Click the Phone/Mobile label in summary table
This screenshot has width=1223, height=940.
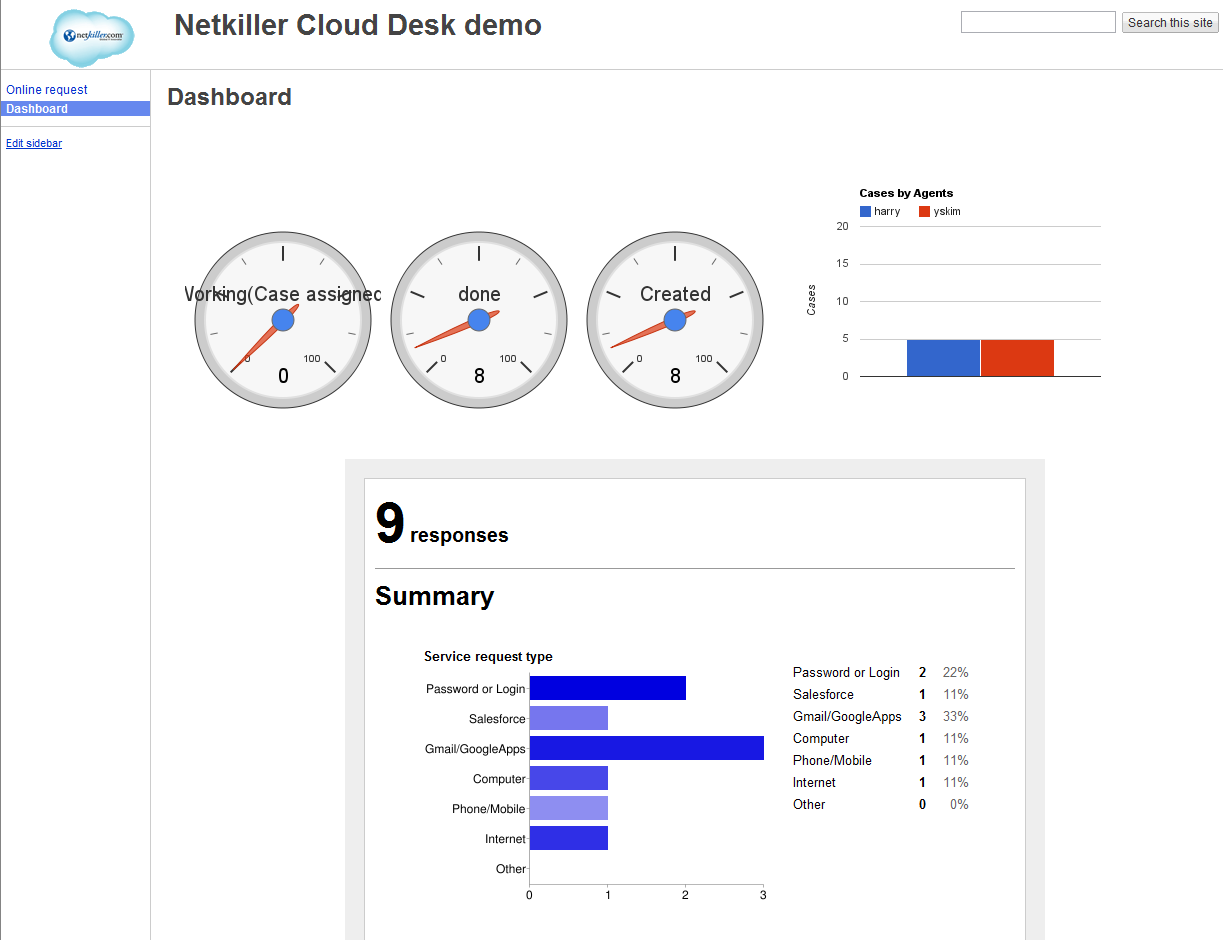[x=832, y=761]
